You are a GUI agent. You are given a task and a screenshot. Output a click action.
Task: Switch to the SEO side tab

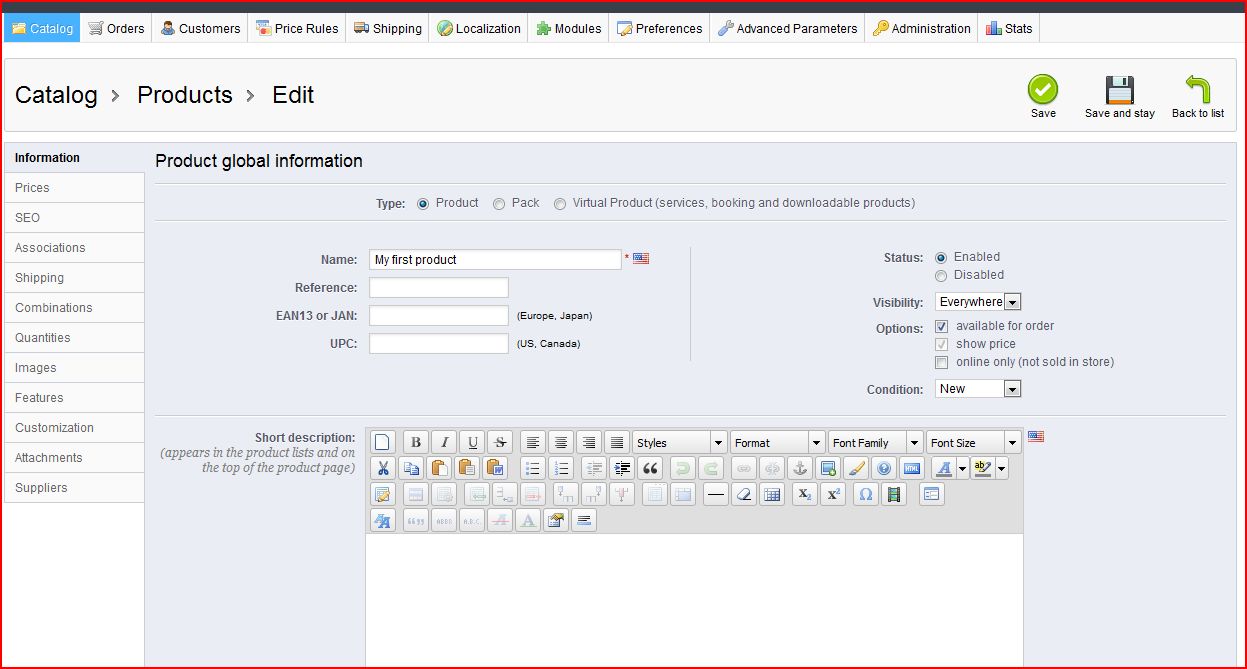(74, 218)
